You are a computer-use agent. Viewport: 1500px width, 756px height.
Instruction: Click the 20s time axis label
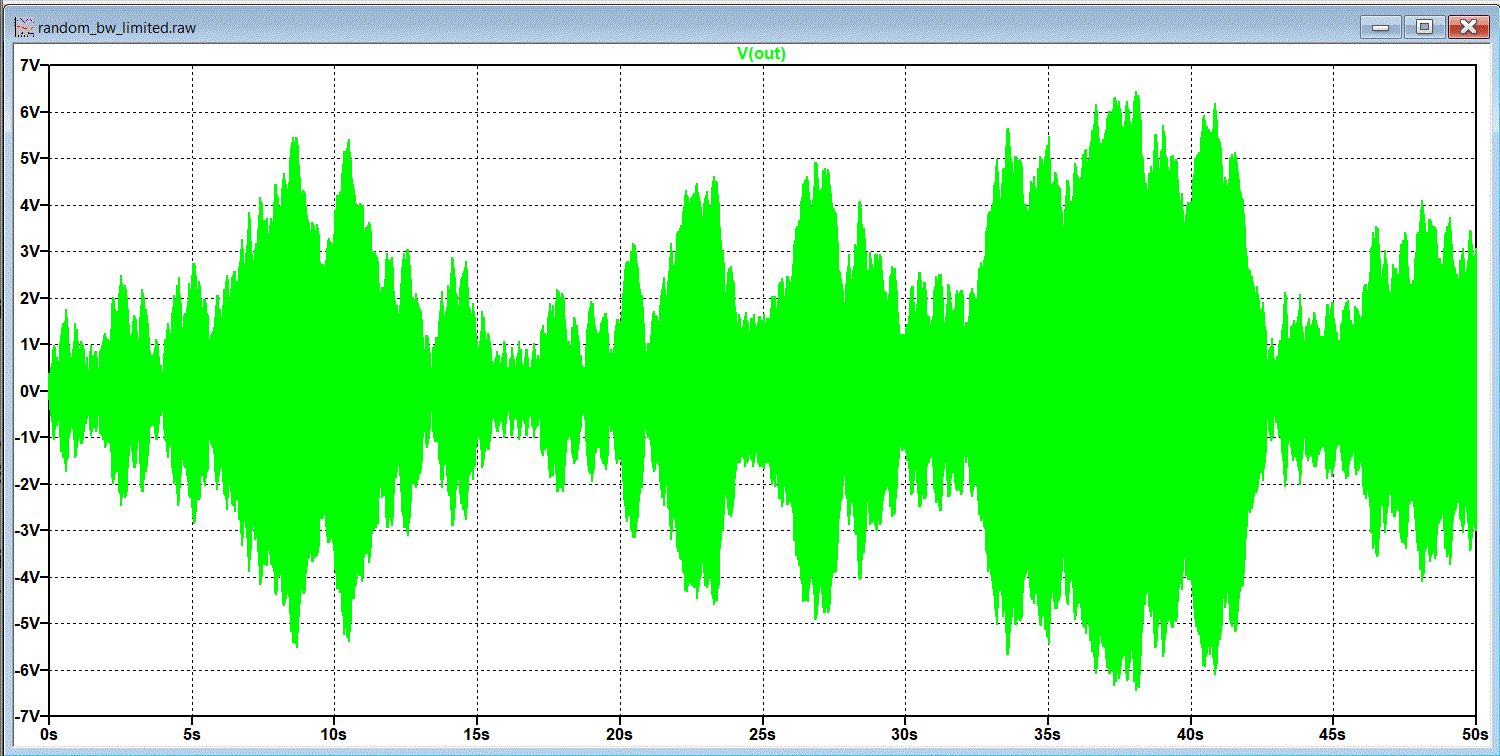(x=620, y=733)
